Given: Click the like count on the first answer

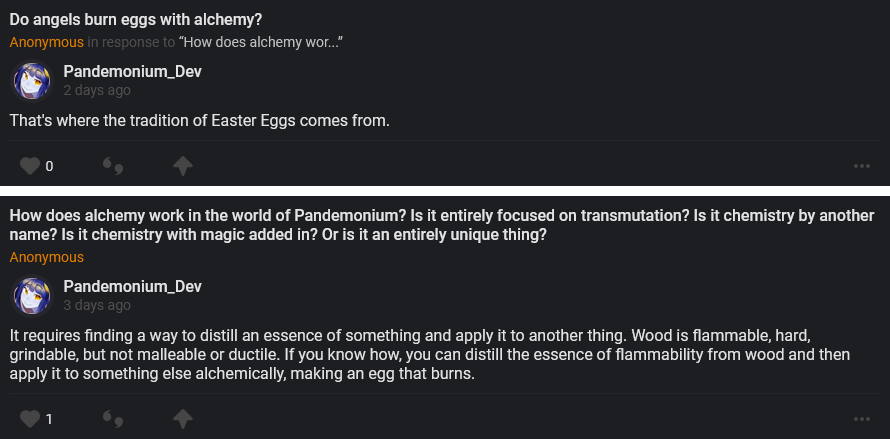Looking at the screenshot, I should tap(49, 166).
